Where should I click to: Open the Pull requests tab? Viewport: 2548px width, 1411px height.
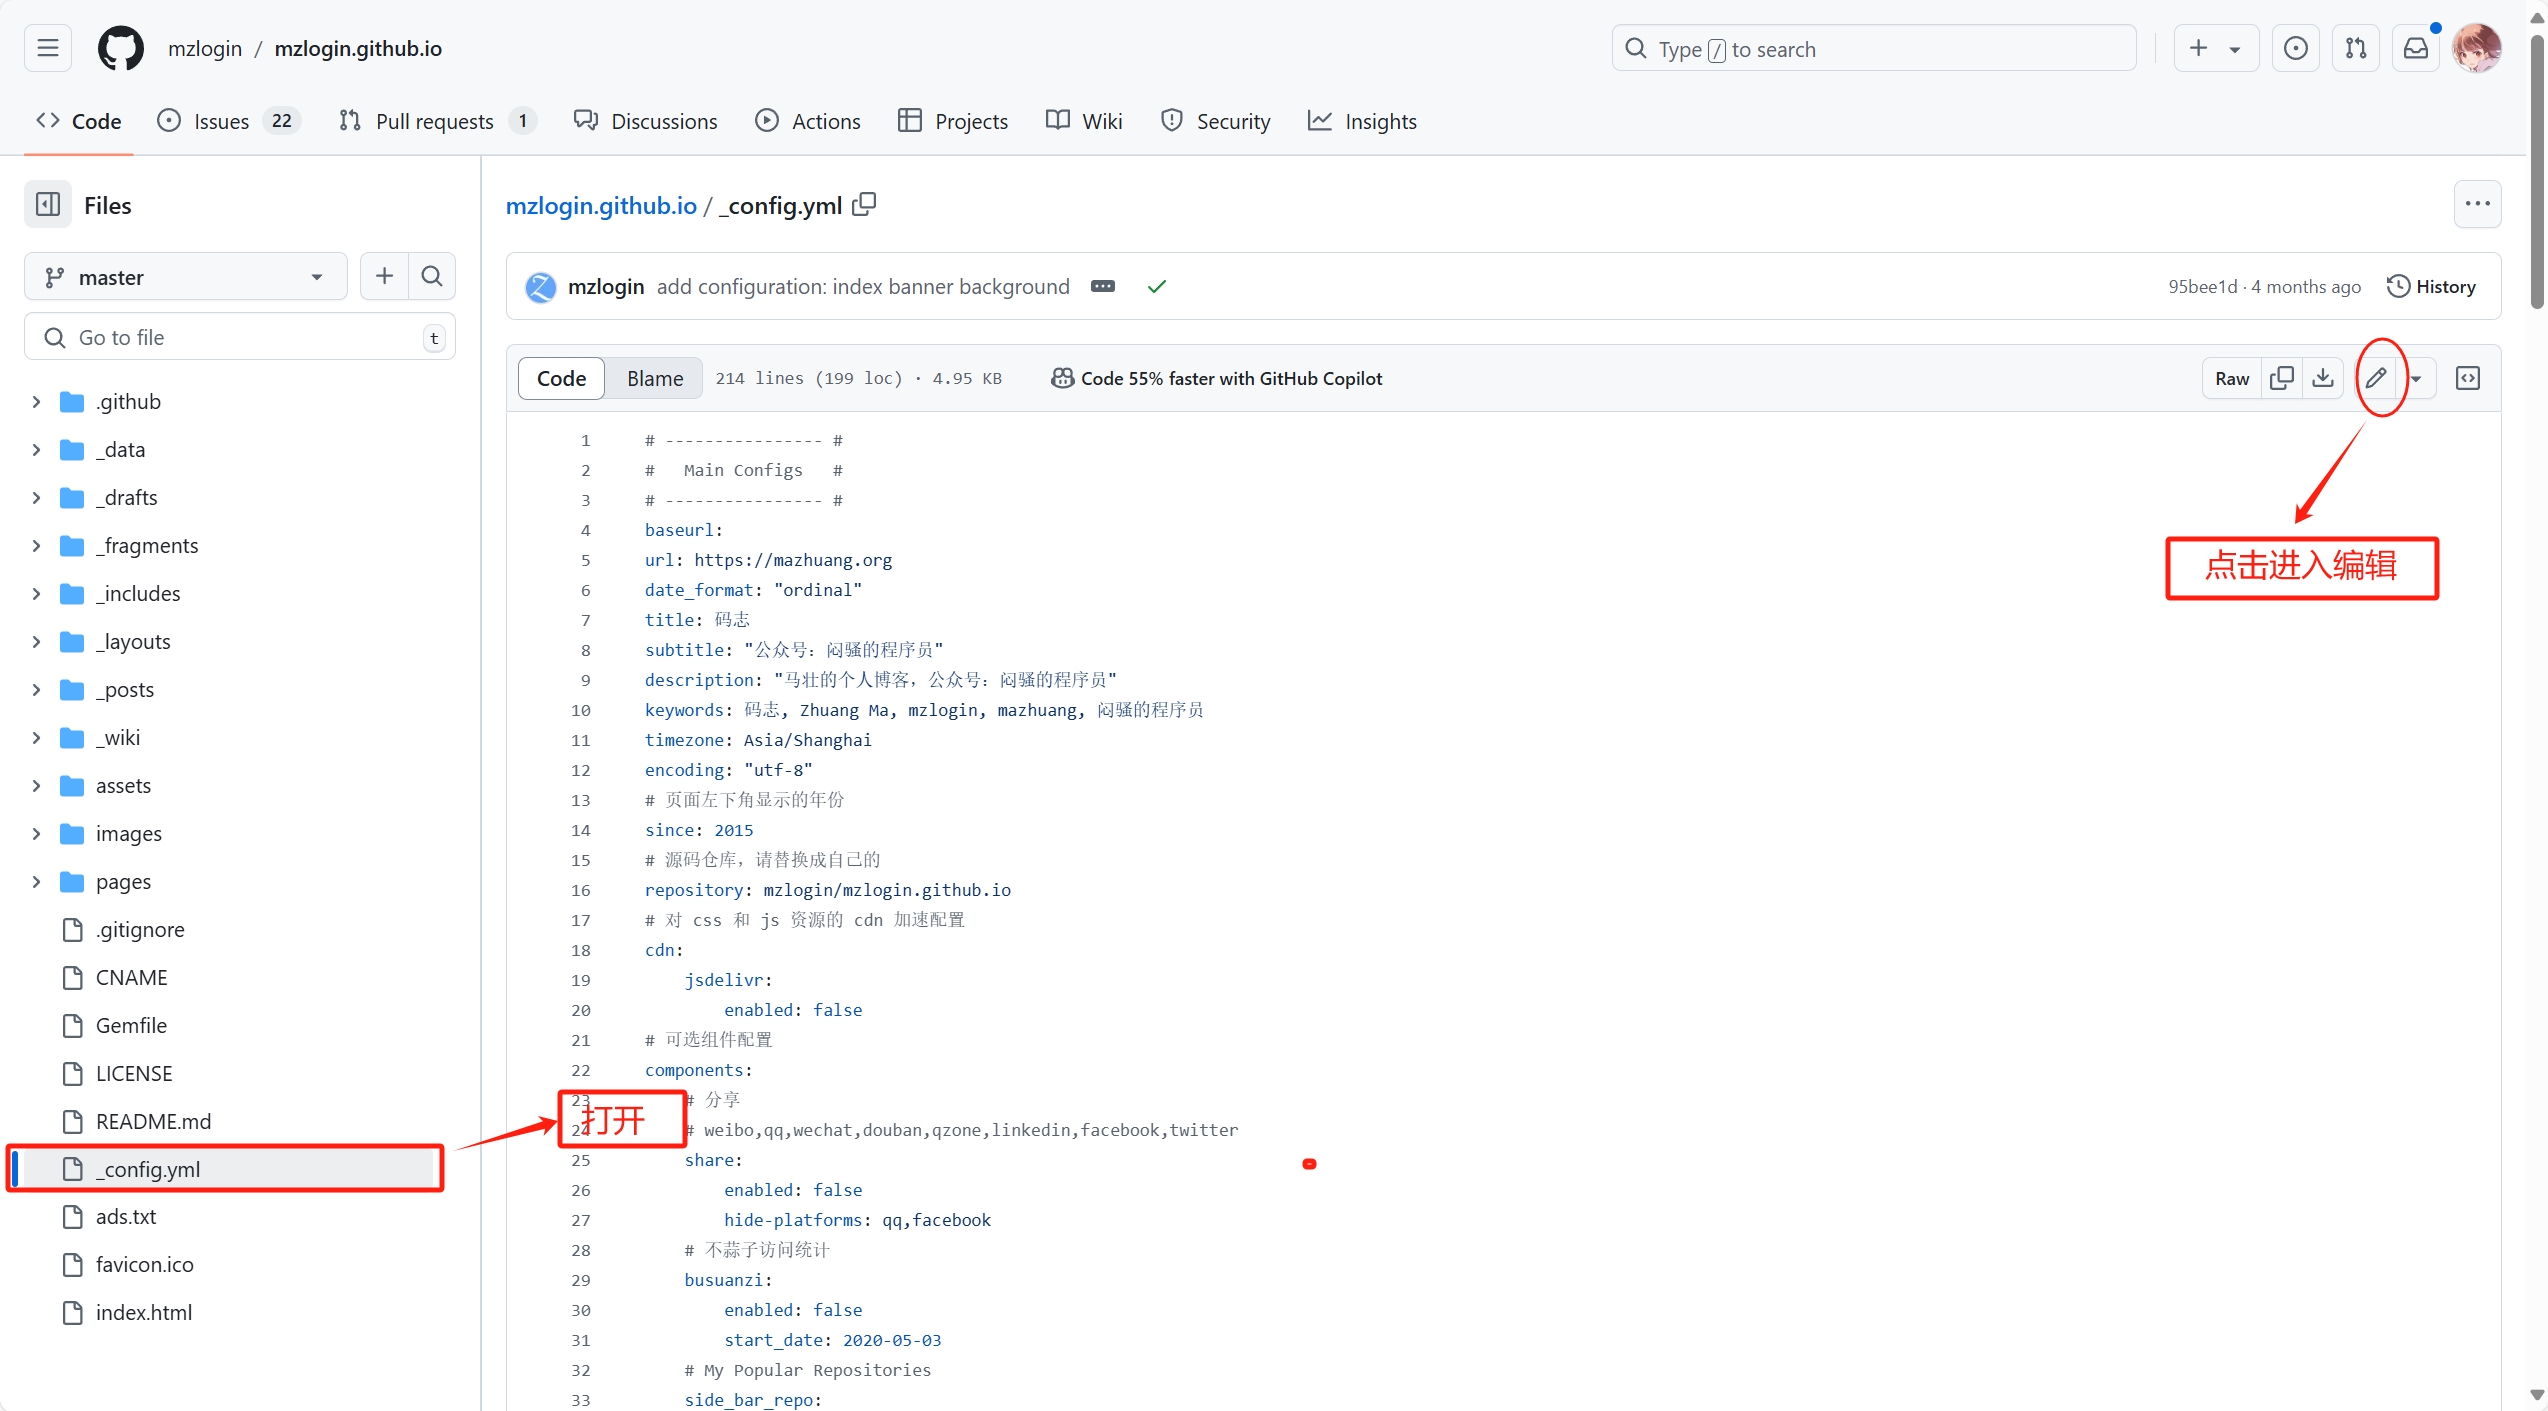(x=438, y=121)
